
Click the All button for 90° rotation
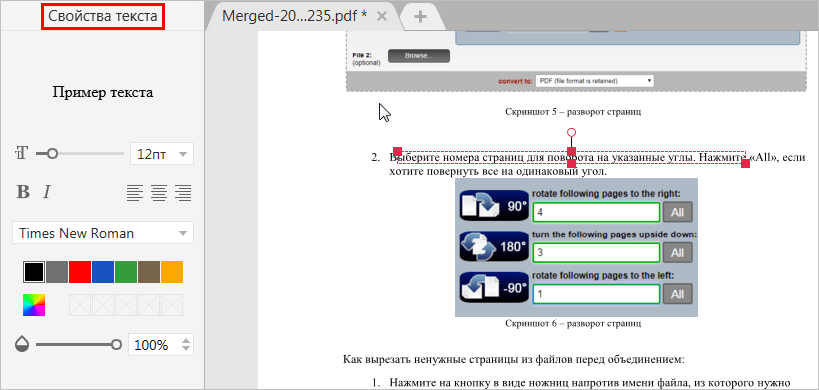tap(677, 212)
